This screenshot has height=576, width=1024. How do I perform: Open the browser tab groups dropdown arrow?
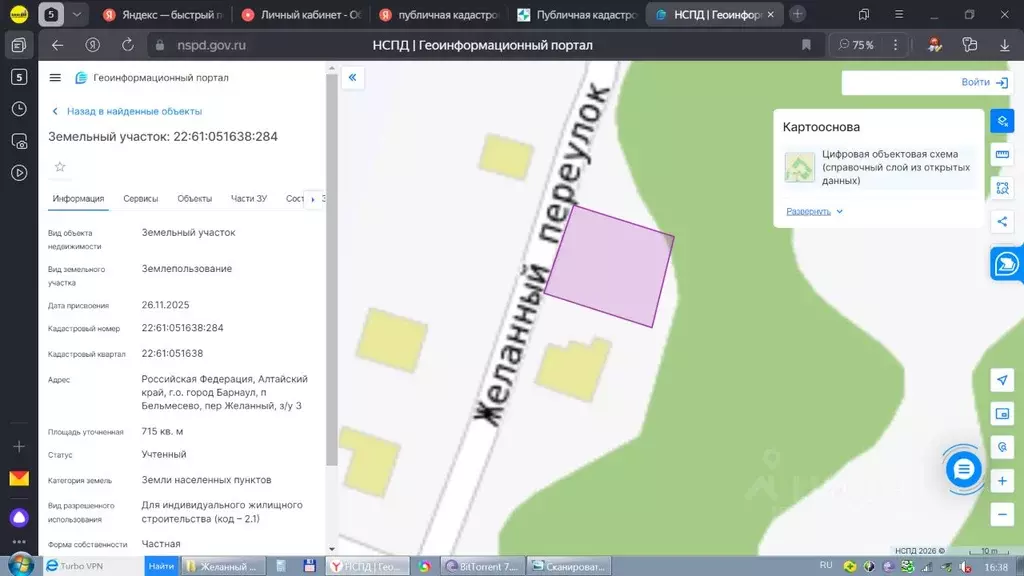click(77, 14)
